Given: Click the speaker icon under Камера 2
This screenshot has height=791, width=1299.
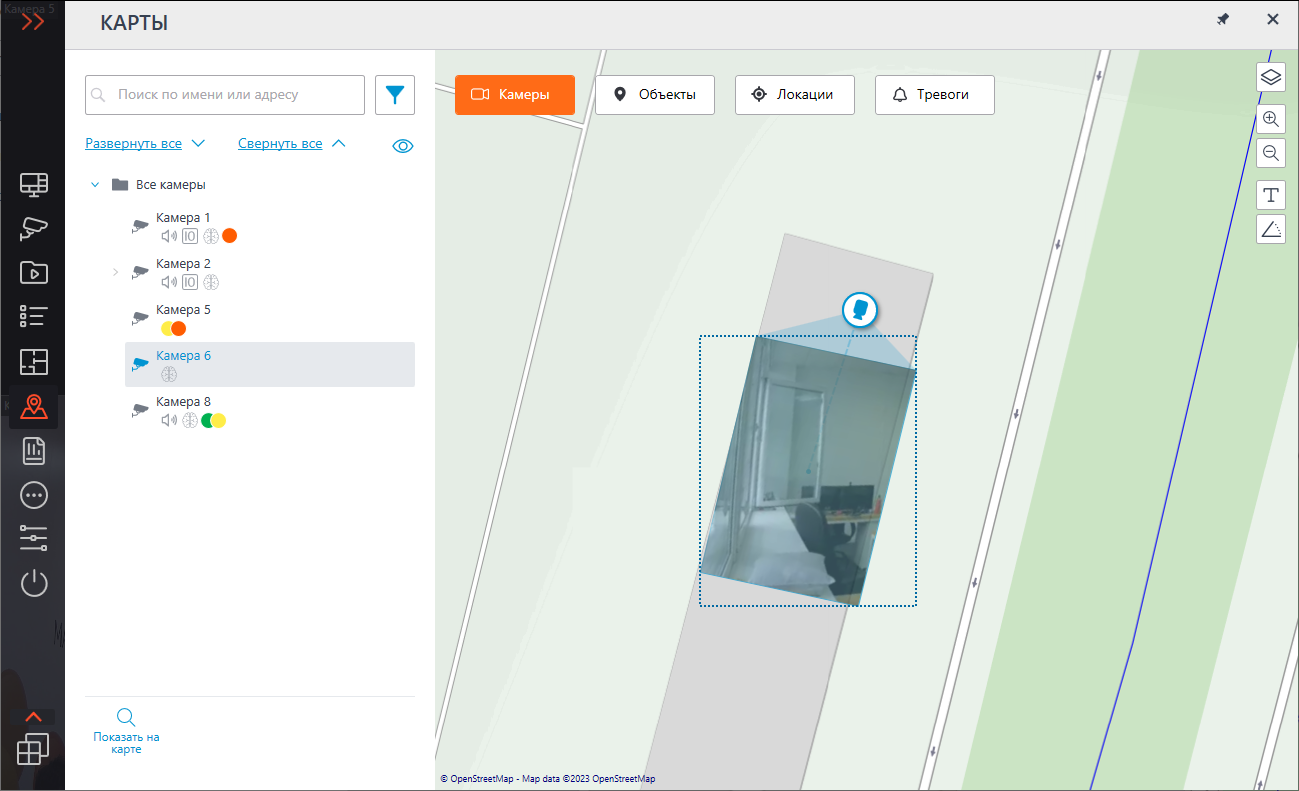Looking at the screenshot, I should (x=169, y=282).
